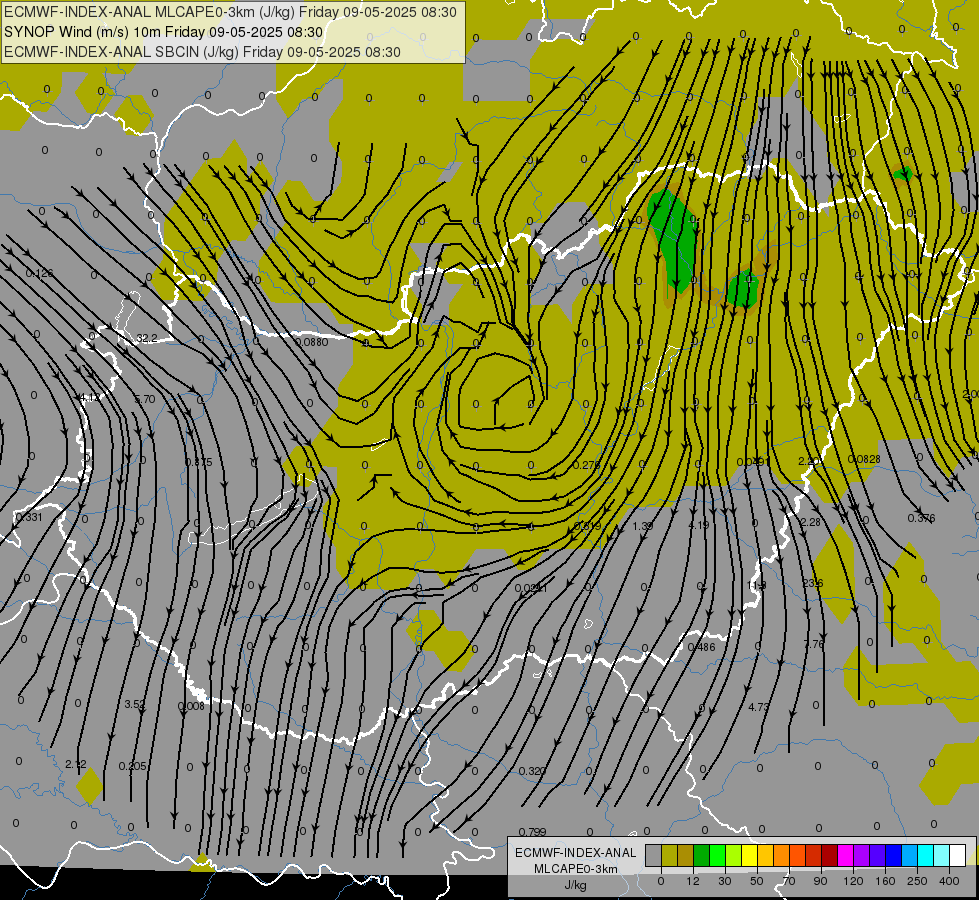
Task: Pick the white swatch at the legend end
Action: pos(957,855)
